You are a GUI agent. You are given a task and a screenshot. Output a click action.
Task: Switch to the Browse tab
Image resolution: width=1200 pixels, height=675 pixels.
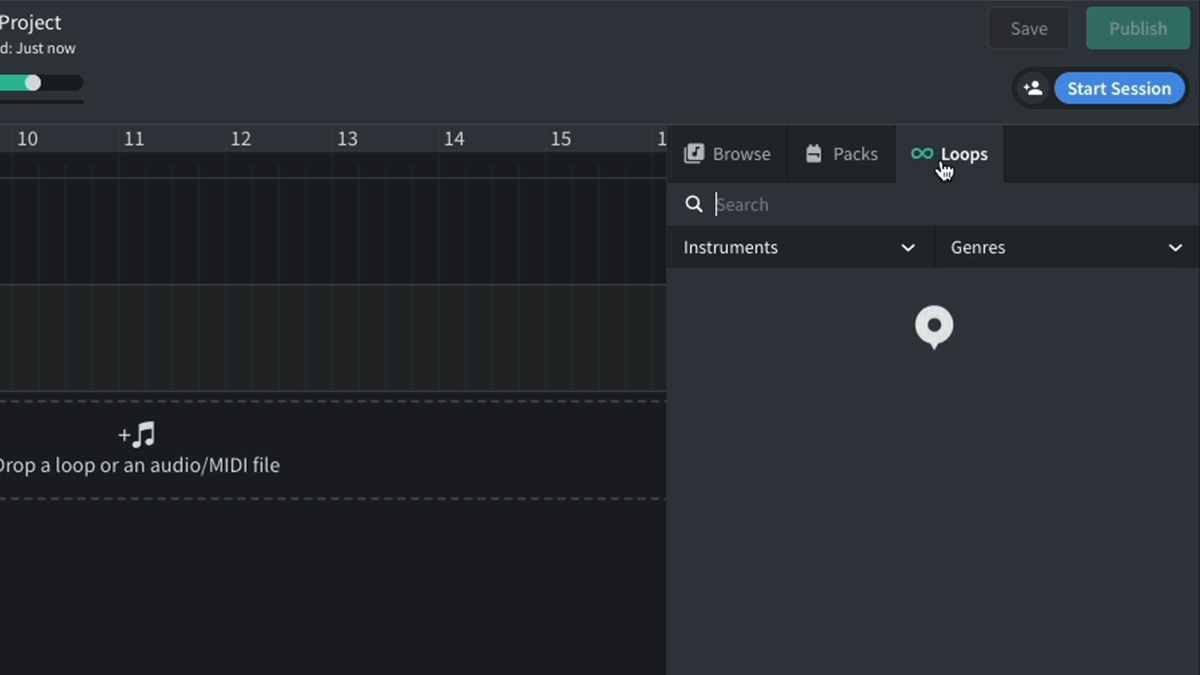pos(728,153)
